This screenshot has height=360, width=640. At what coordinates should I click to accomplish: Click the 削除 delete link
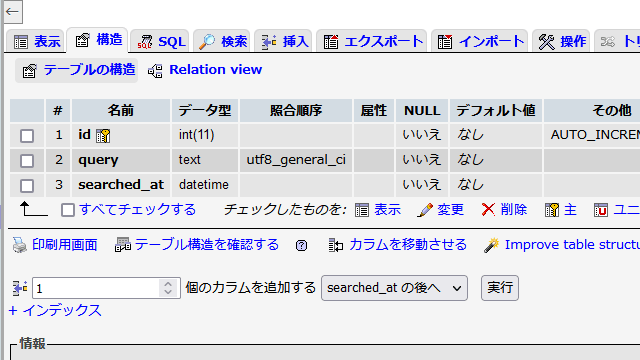point(513,210)
